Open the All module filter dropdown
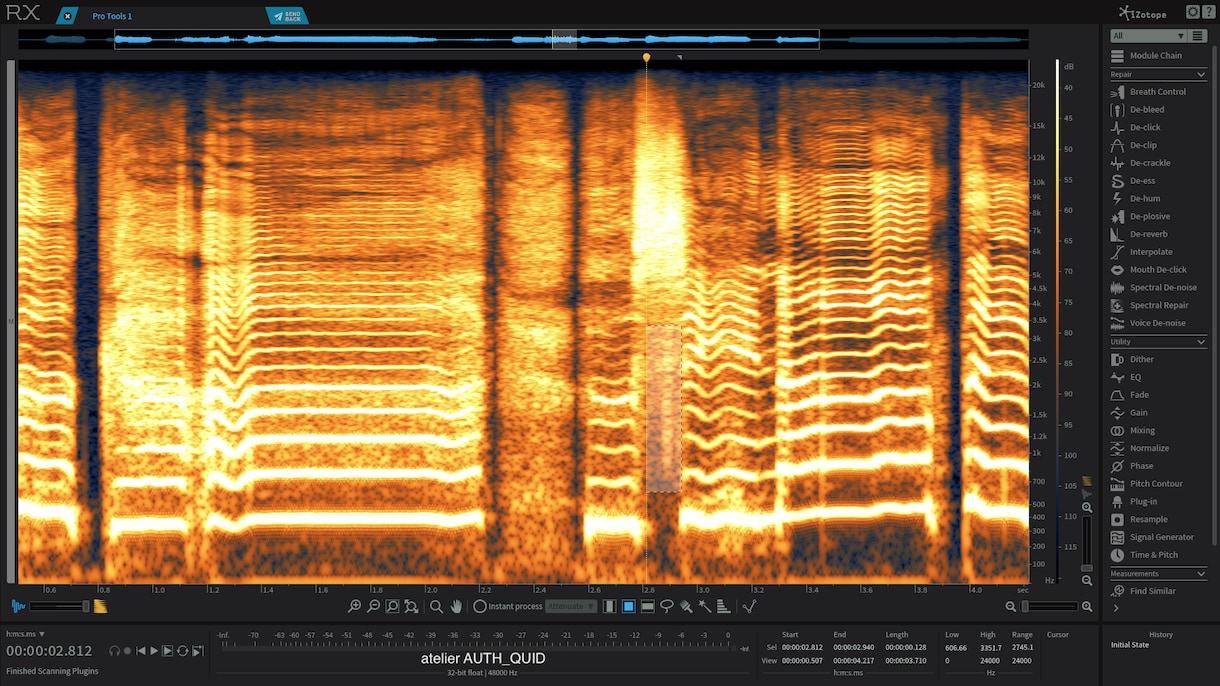This screenshot has width=1220, height=686. (1148, 36)
